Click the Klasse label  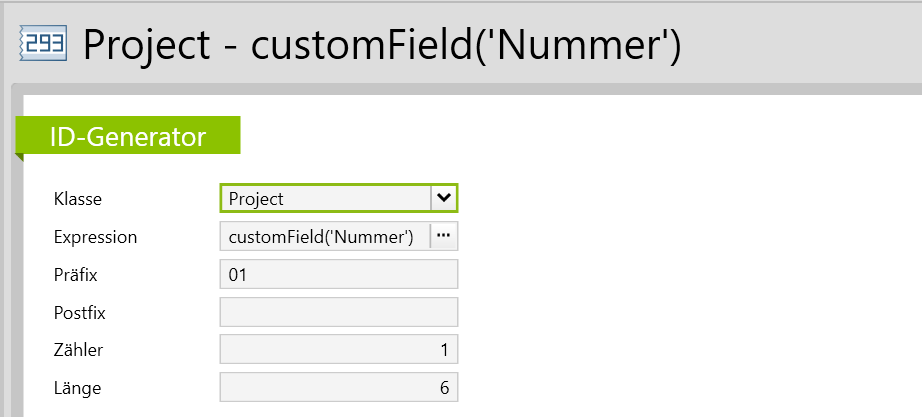[x=77, y=199]
